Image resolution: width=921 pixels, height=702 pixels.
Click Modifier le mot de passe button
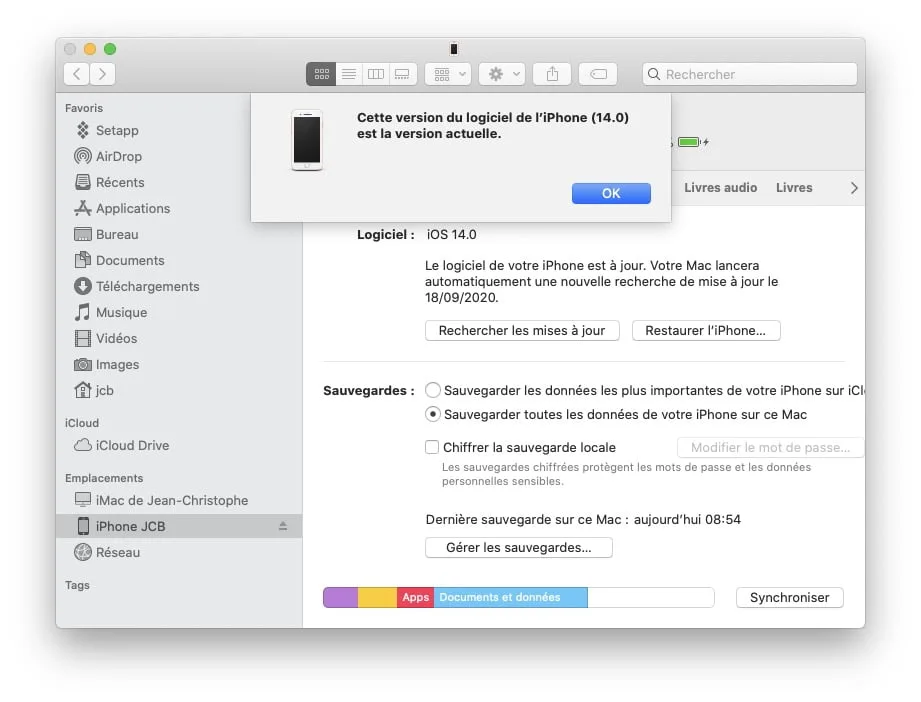point(770,448)
